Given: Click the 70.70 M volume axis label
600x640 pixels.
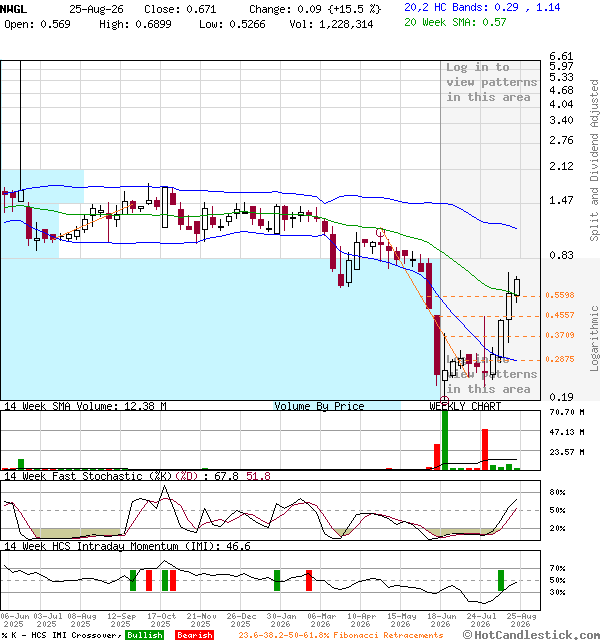Looking at the screenshot, I should pos(567,412).
